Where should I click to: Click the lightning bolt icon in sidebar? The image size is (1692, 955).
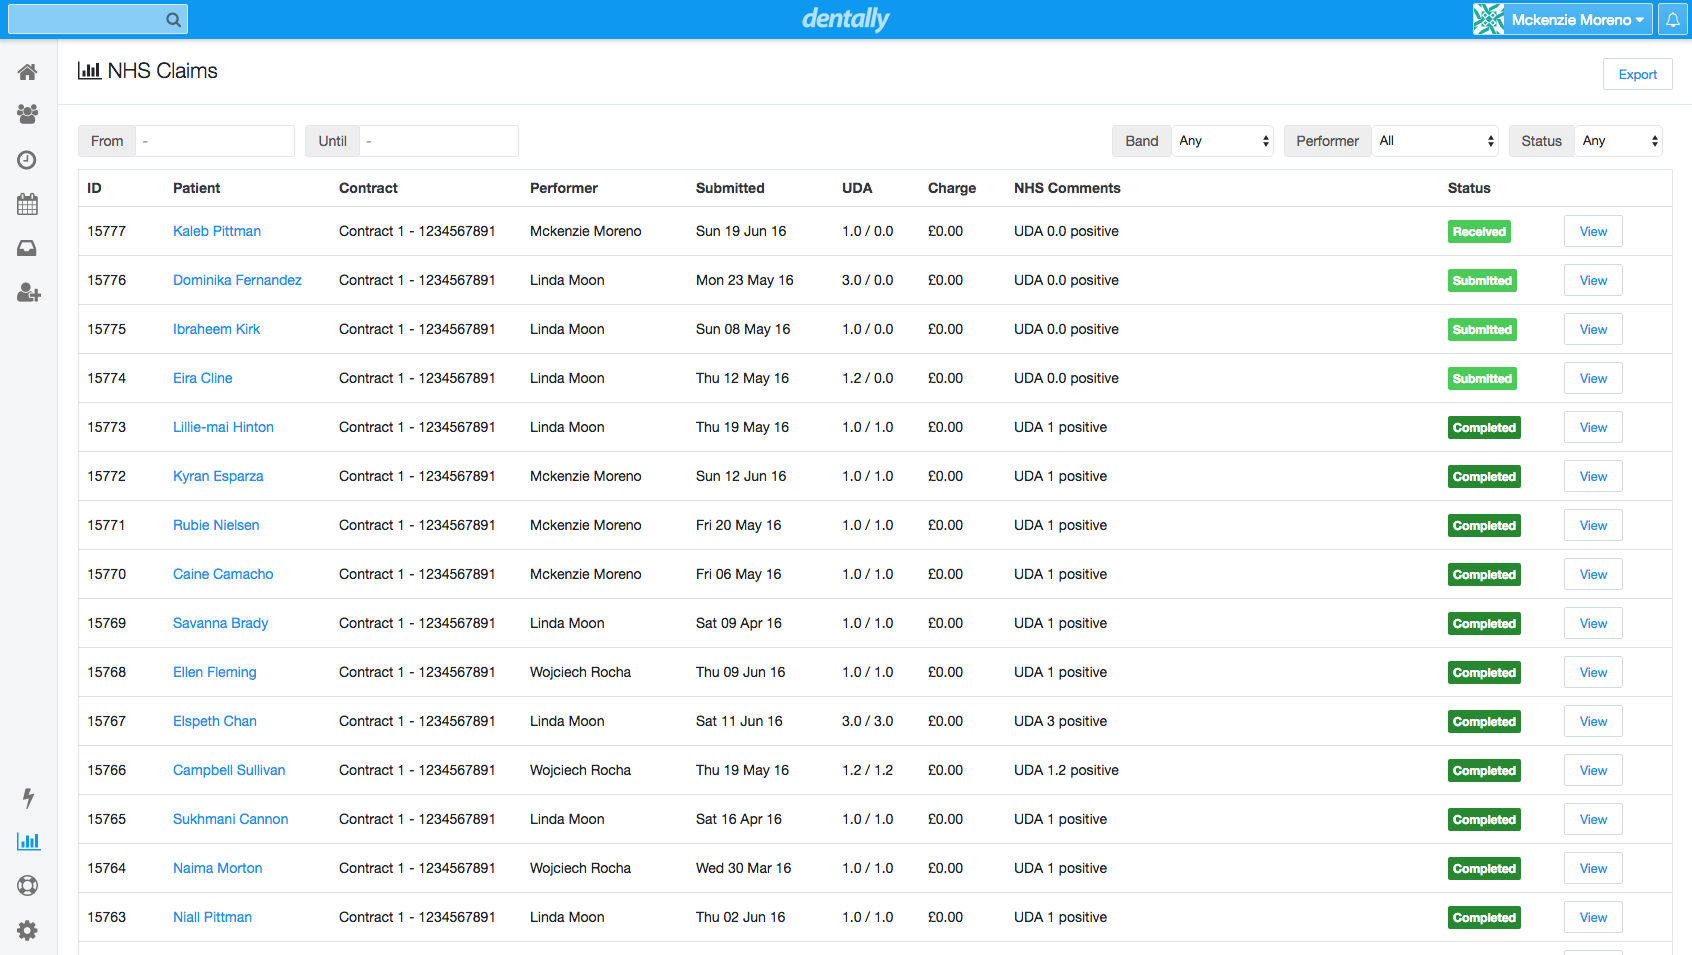[x=28, y=797]
